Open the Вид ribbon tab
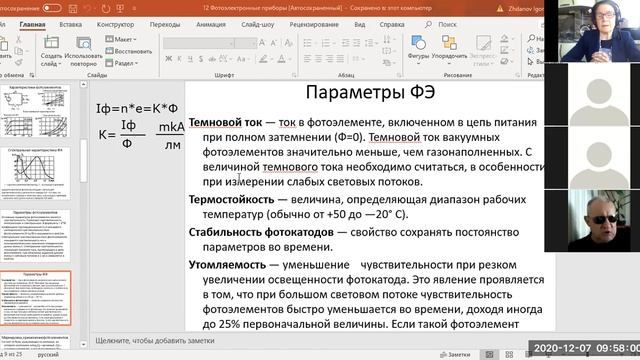Image resolution: width=640 pixels, height=360 pixels. [360, 24]
